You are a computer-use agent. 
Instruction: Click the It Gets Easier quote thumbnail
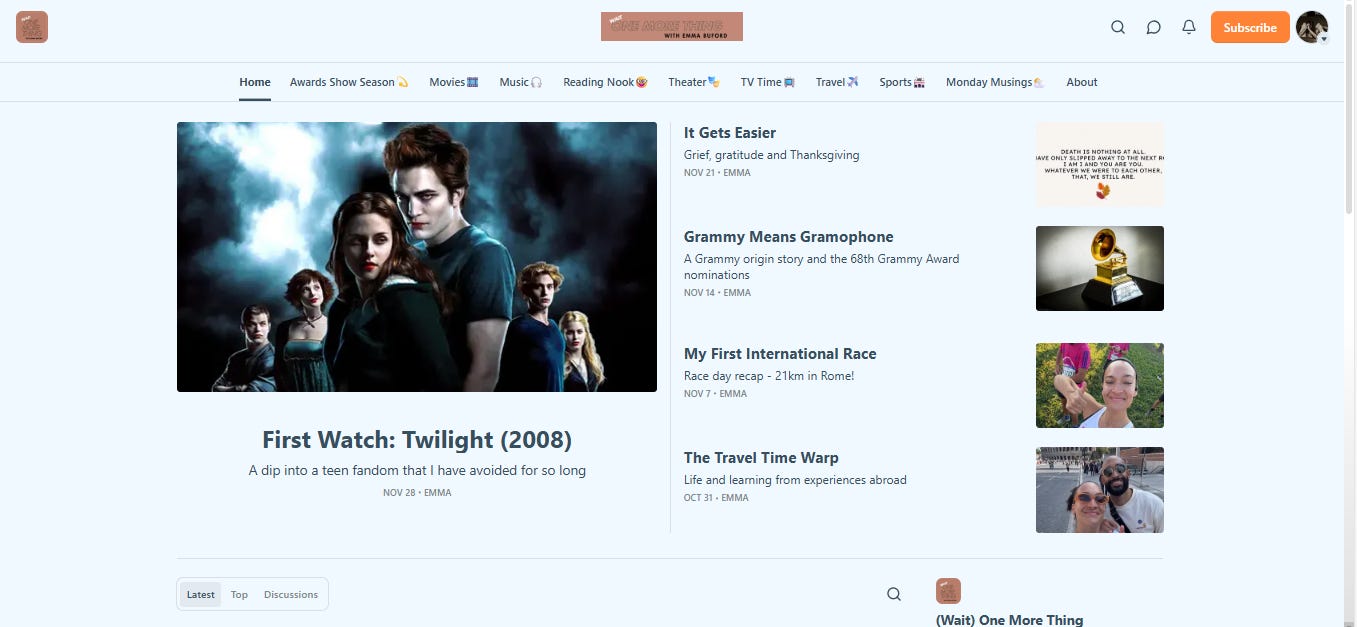[1100, 165]
